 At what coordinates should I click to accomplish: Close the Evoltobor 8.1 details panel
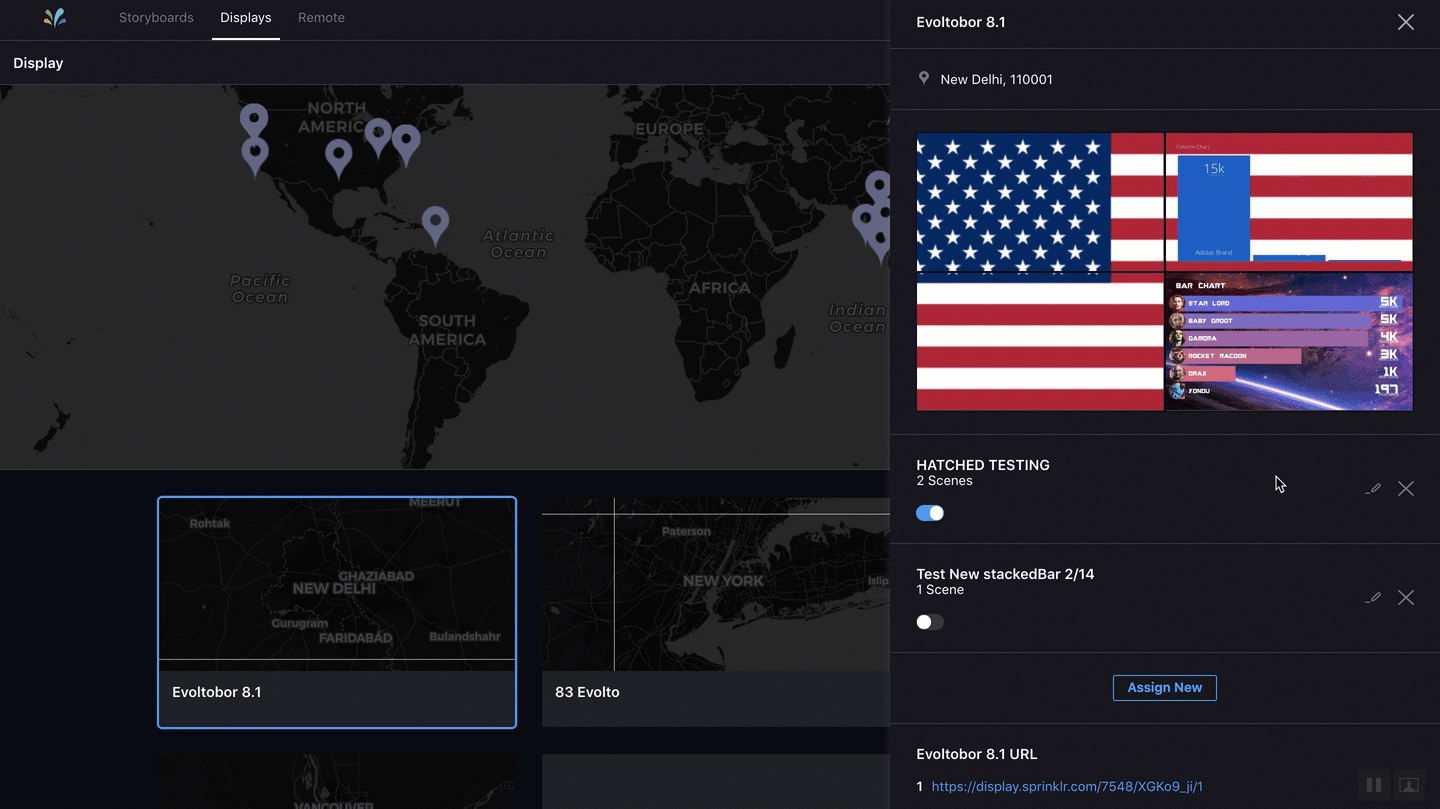pos(1405,22)
